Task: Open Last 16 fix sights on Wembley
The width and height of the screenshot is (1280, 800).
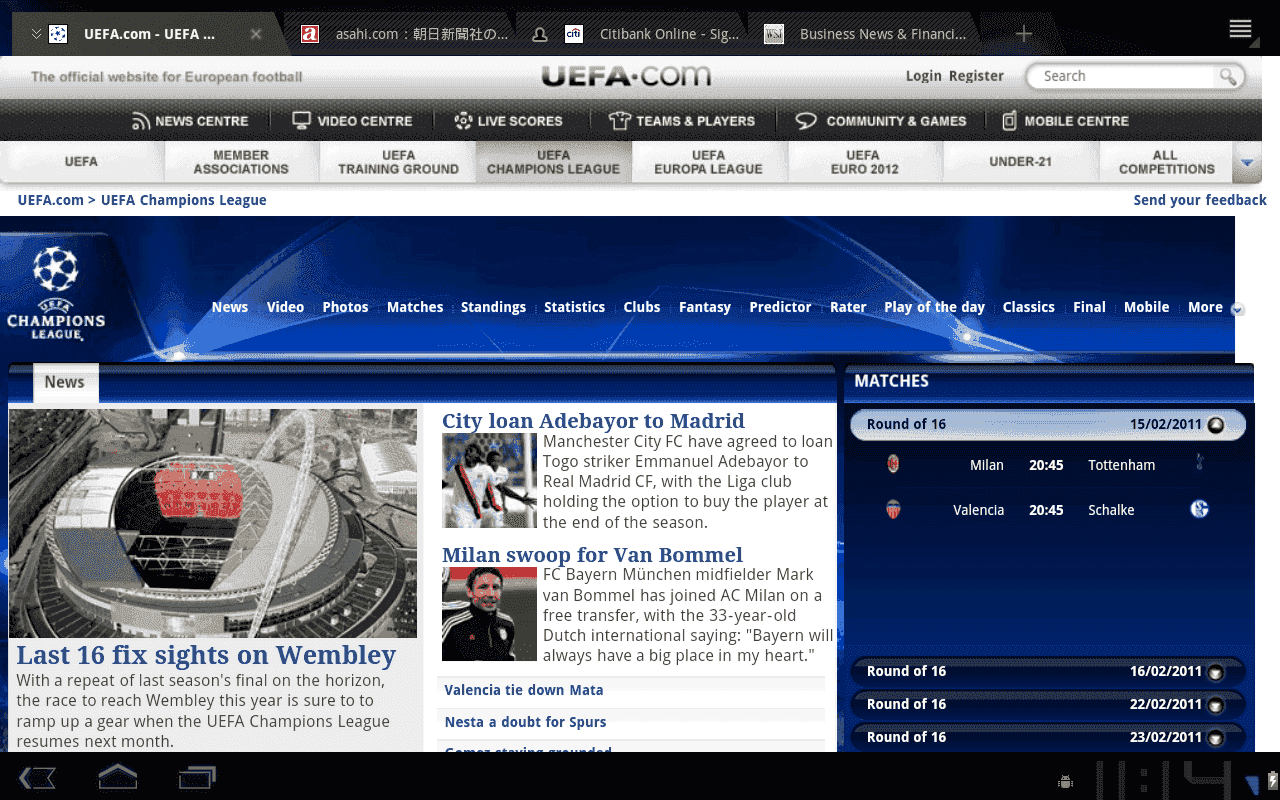Action: [206, 655]
